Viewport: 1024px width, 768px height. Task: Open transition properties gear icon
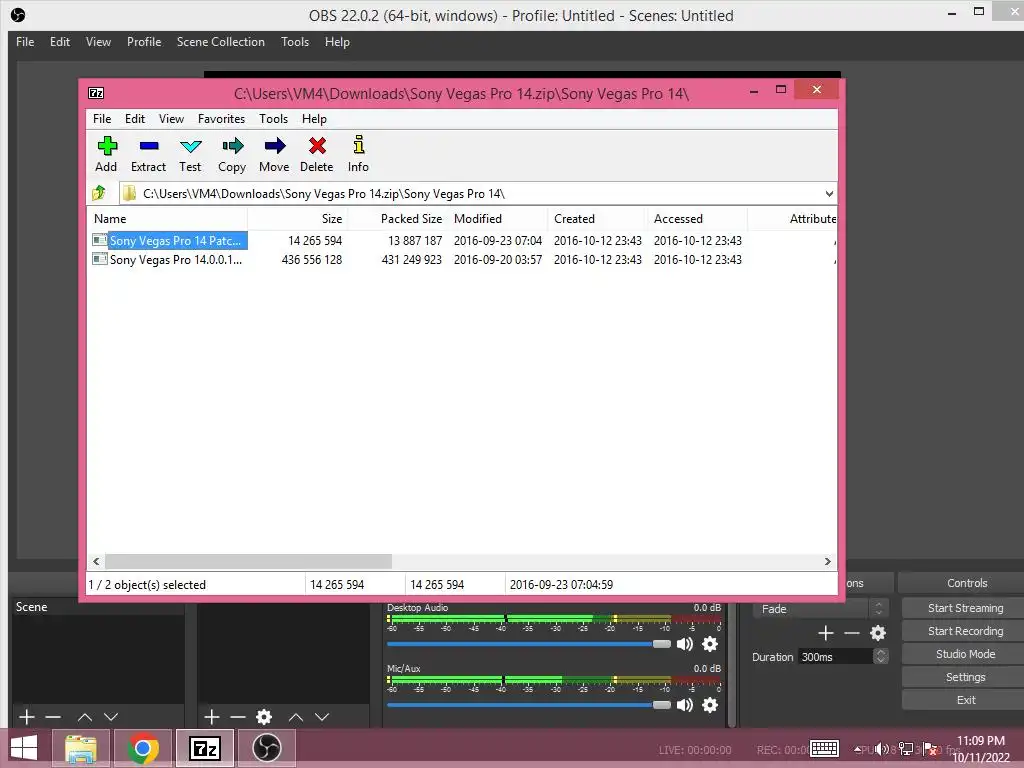[x=878, y=633]
